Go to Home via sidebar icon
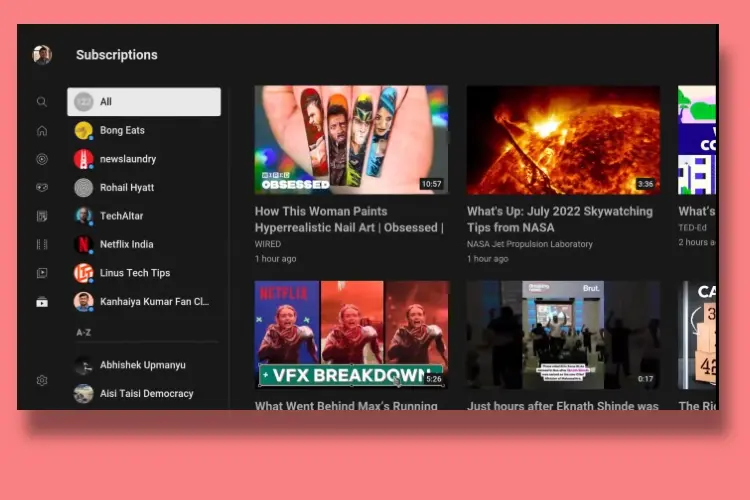Screen dimensions: 750x500 click(42, 130)
